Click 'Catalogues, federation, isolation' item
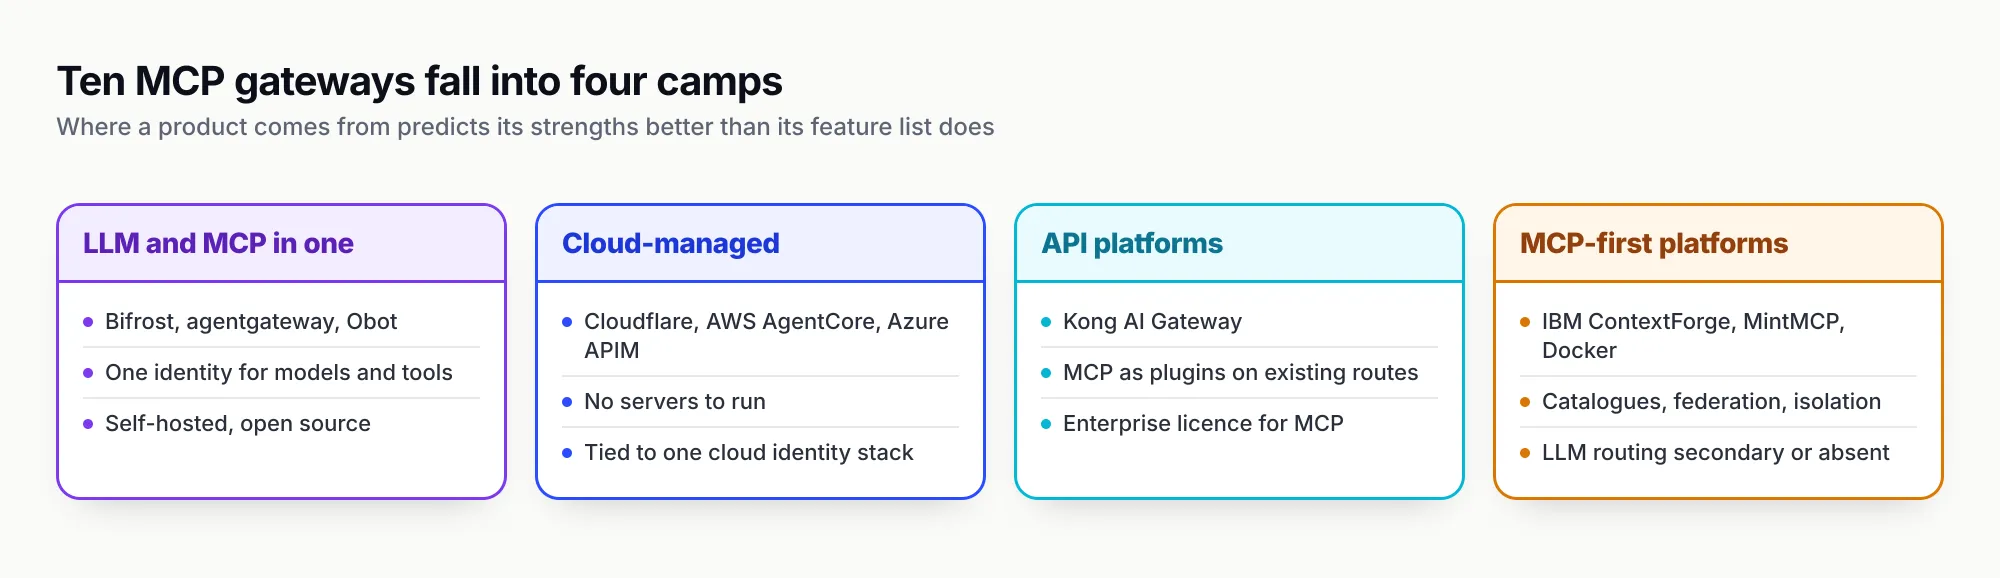 [1718, 402]
